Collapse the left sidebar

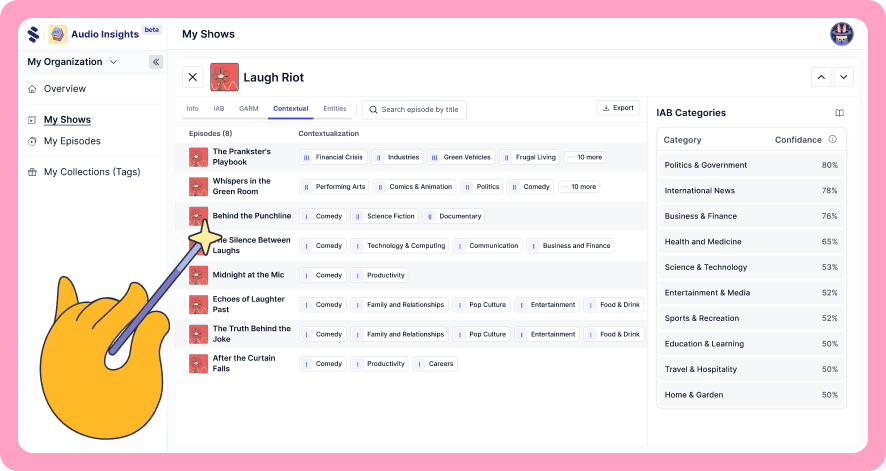[x=156, y=62]
